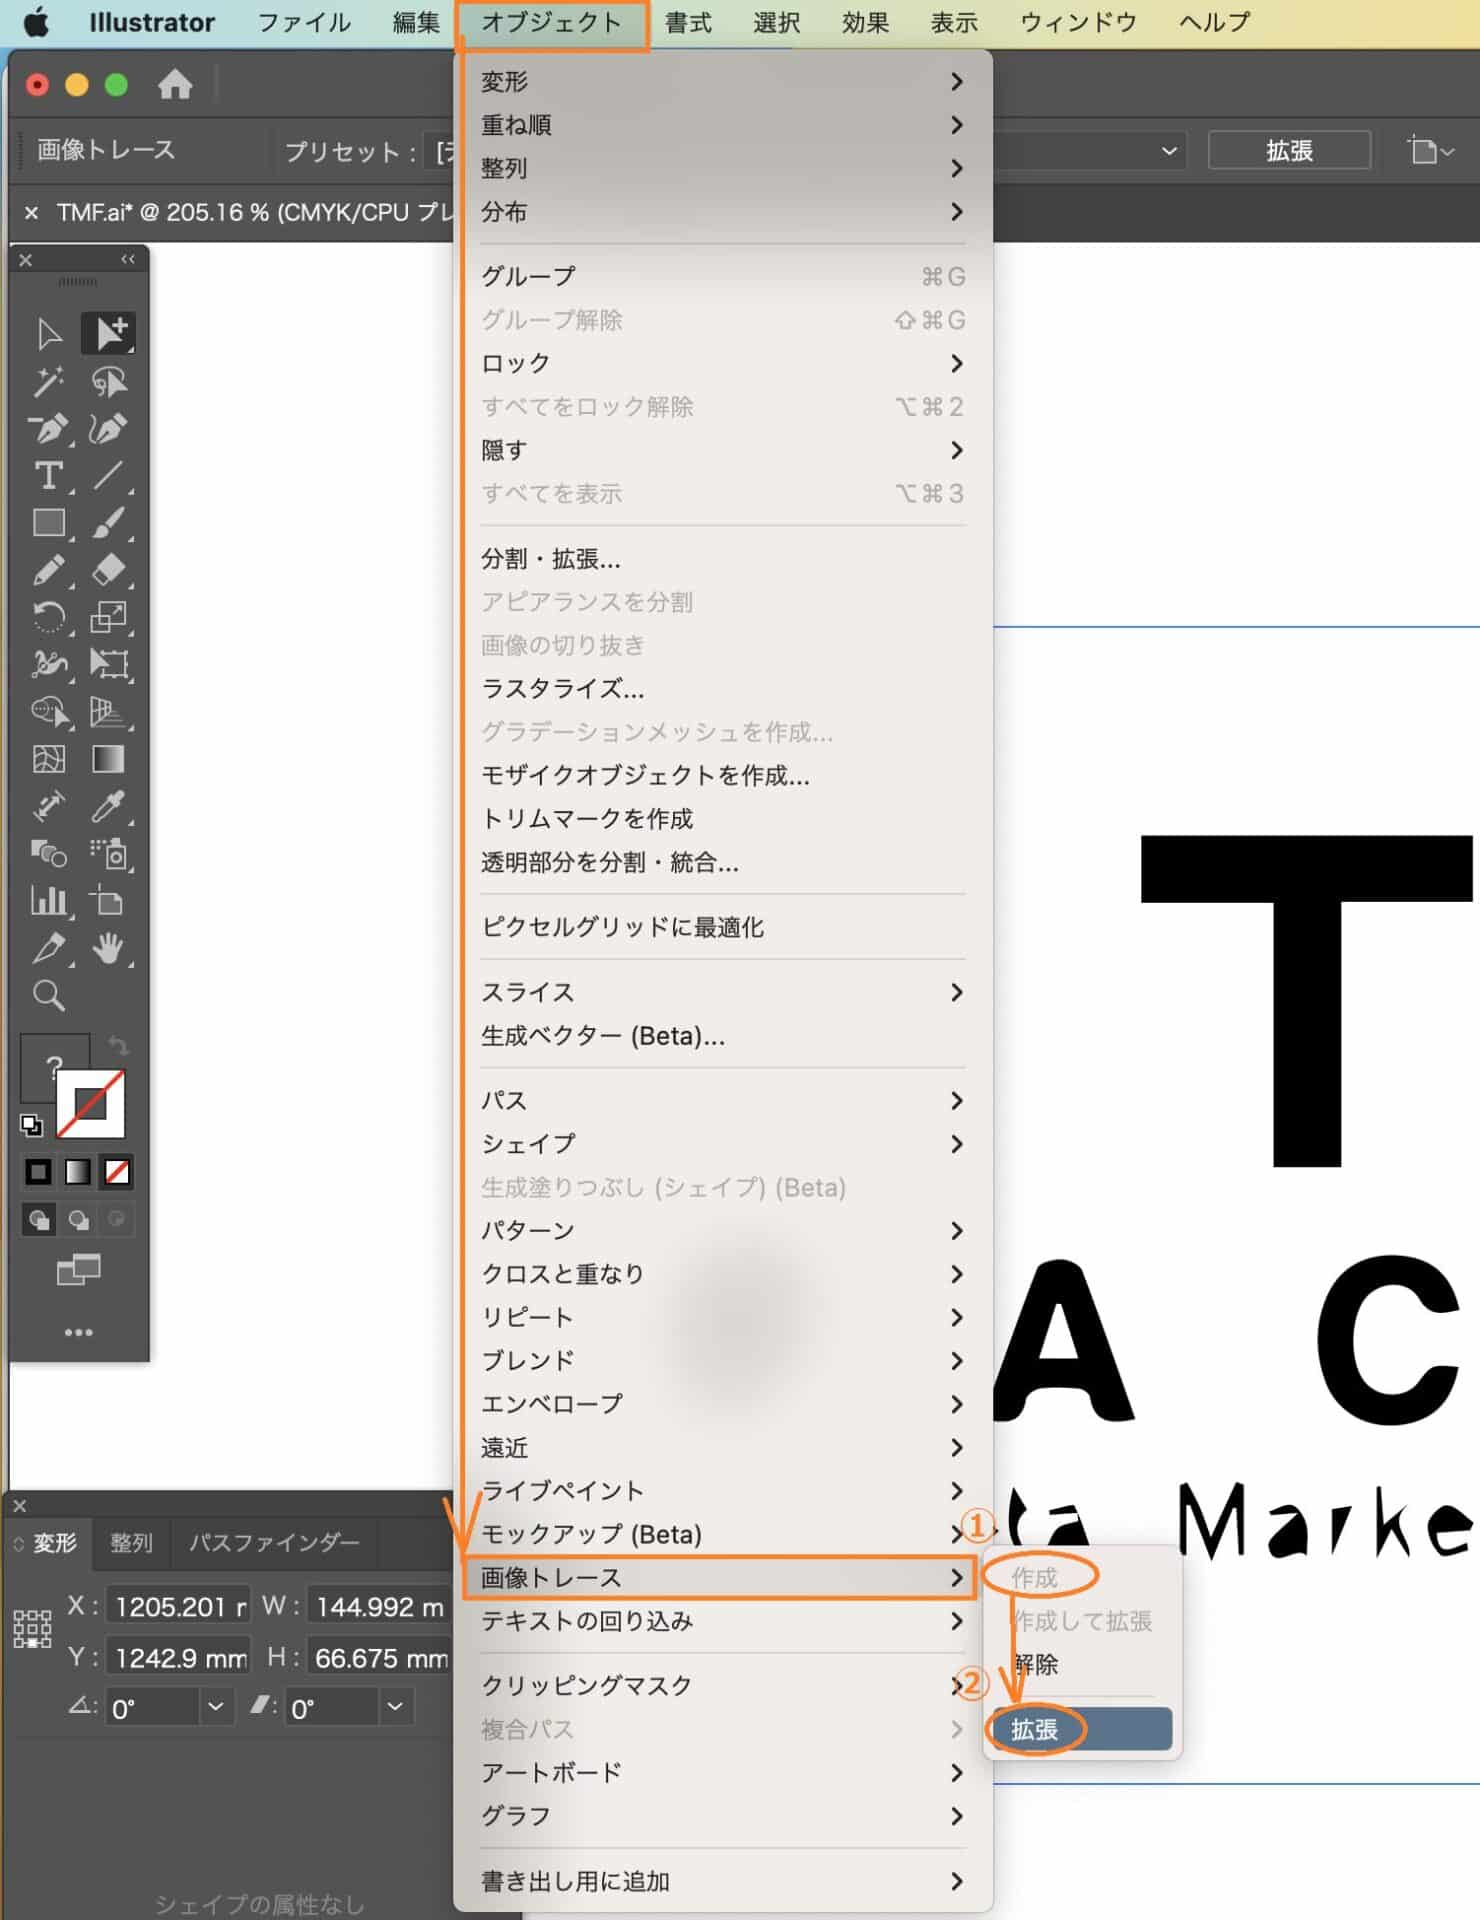Select the Perspective Grid tool
This screenshot has width=1480, height=1920.
109,712
